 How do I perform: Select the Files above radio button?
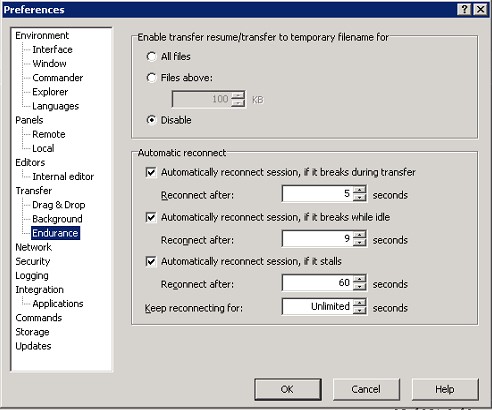(151, 78)
